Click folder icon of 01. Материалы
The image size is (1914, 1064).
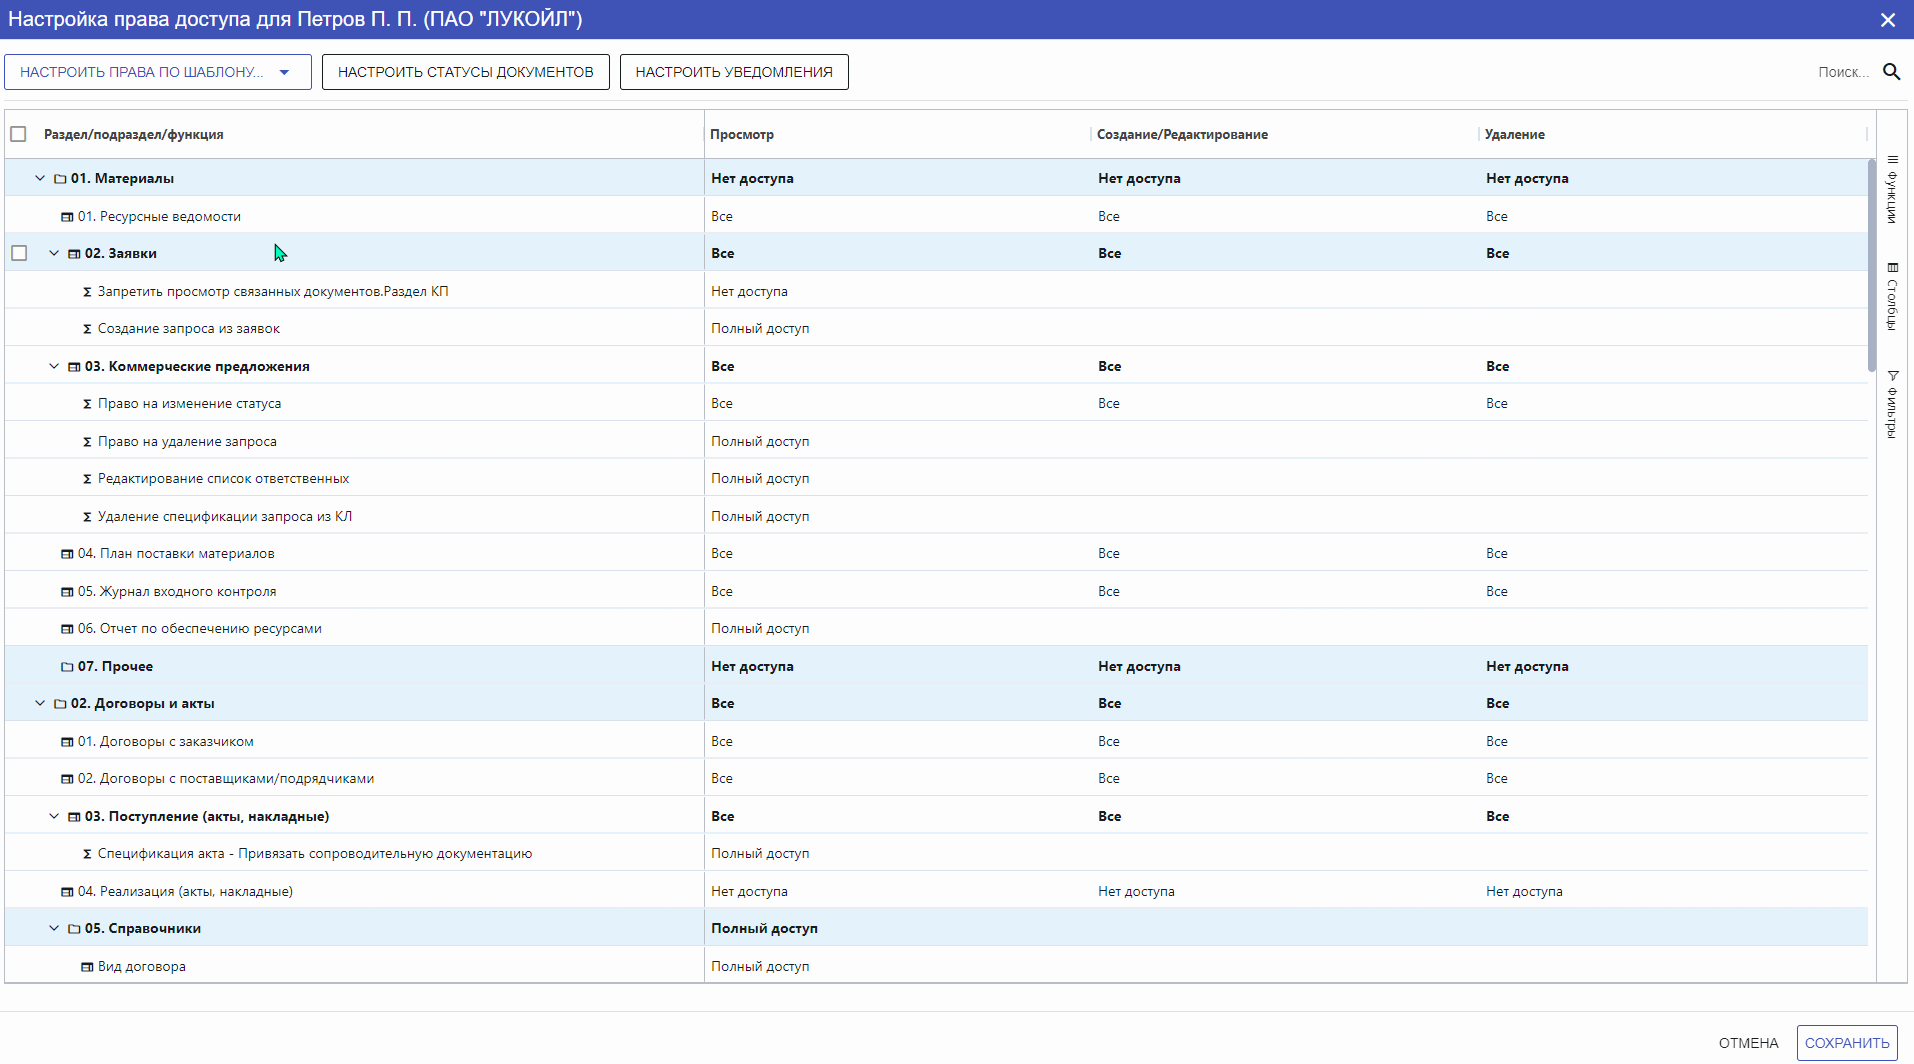click(60, 179)
